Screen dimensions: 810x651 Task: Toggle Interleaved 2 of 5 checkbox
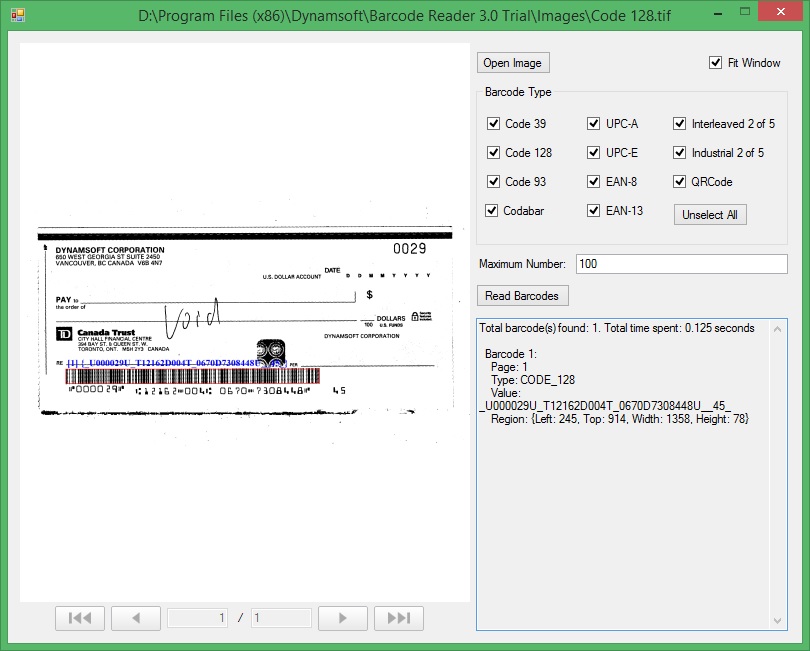point(680,124)
